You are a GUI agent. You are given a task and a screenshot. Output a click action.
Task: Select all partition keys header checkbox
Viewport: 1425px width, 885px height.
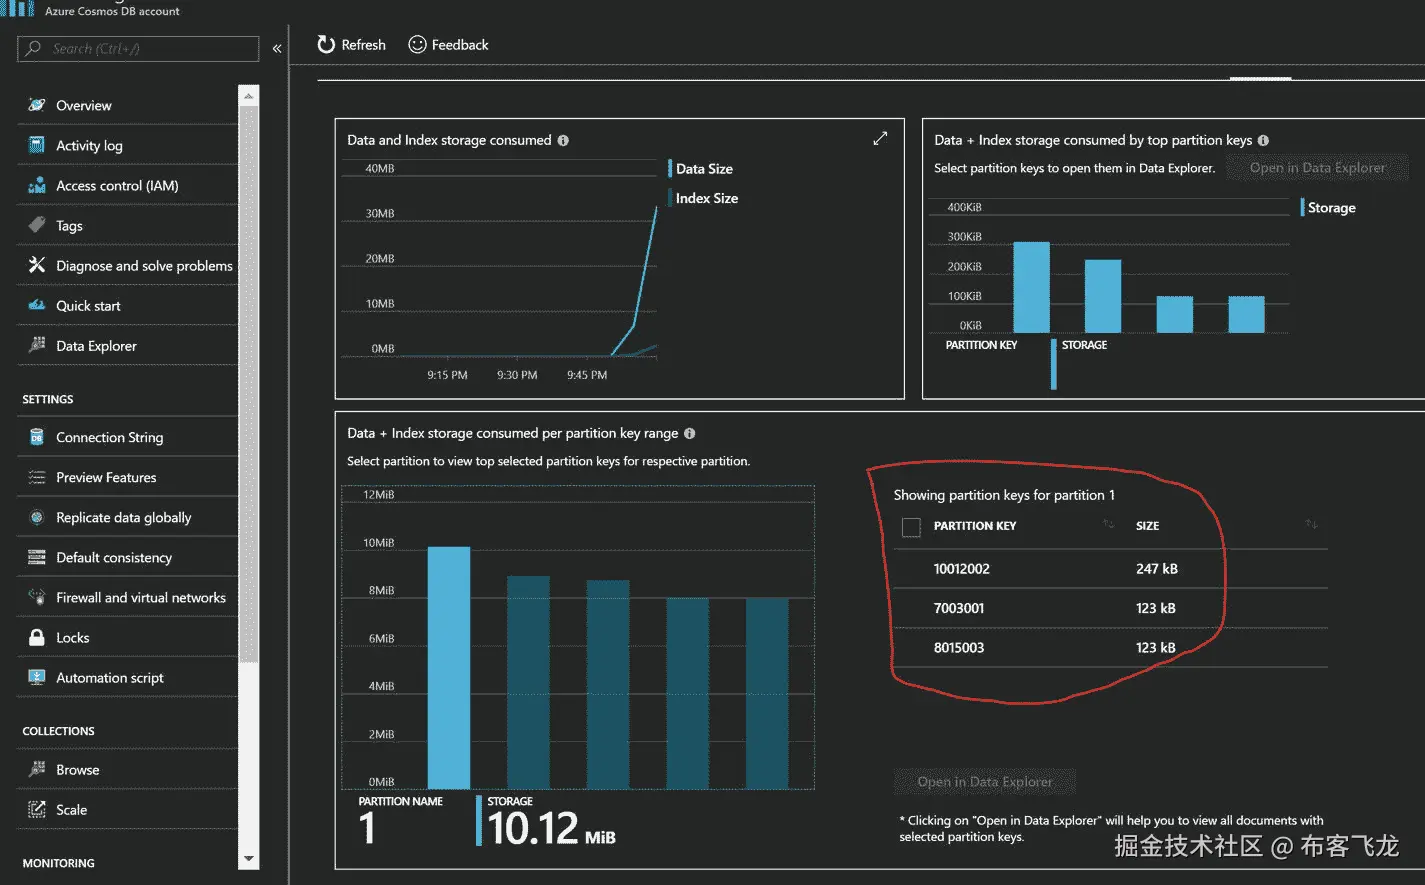[x=911, y=527]
